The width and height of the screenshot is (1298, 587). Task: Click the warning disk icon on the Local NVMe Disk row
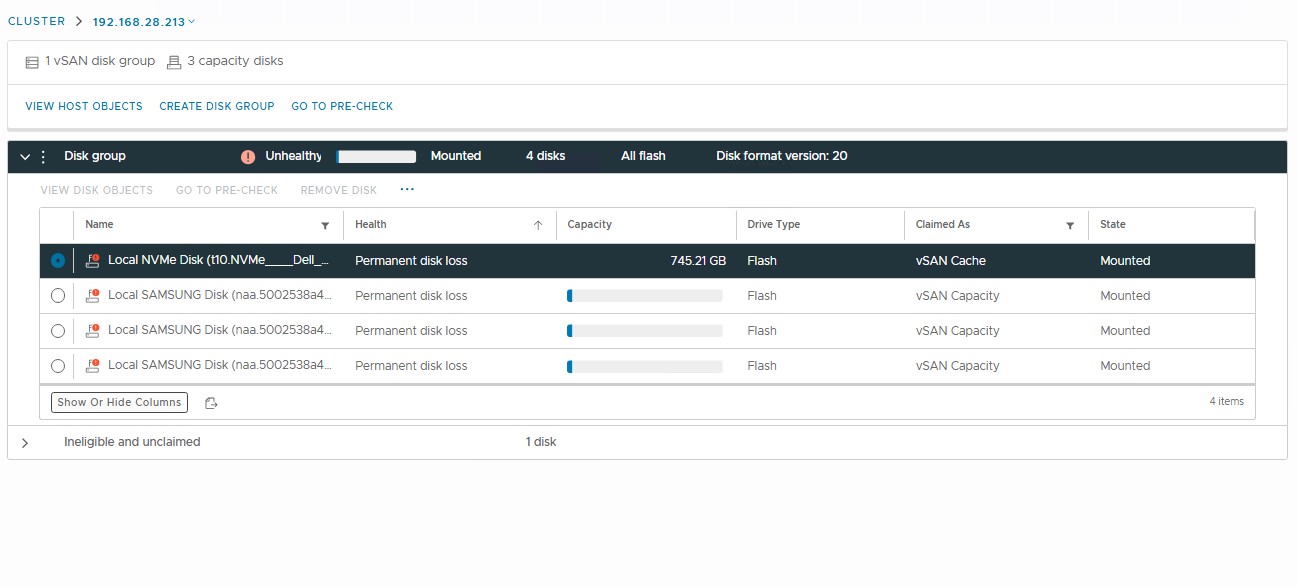pos(94,260)
